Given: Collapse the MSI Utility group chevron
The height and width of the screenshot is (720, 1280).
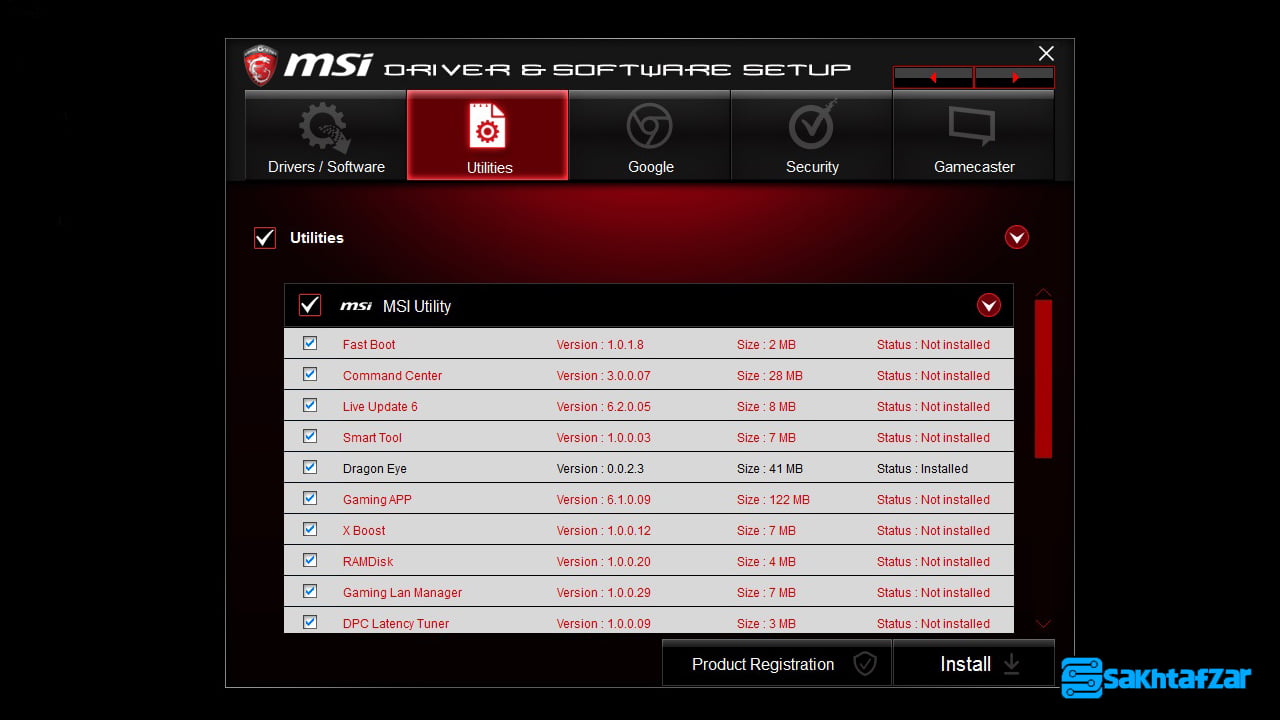Looking at the screenshot, I should click(x=988, y=305).
